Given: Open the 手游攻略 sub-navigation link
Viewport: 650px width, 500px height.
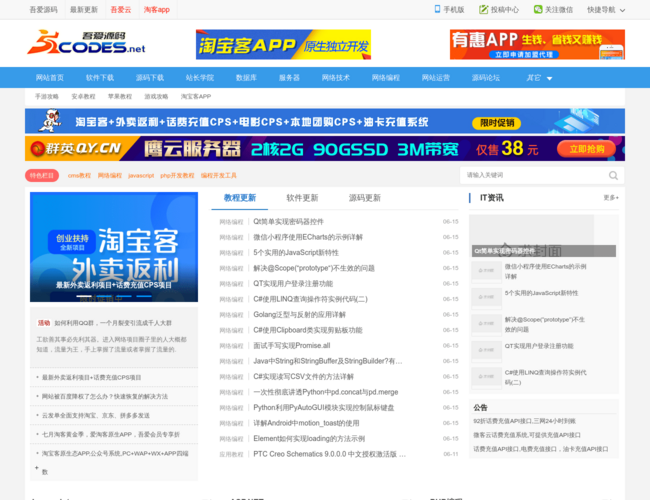Looking at the screenshot, I should point(47,97).
